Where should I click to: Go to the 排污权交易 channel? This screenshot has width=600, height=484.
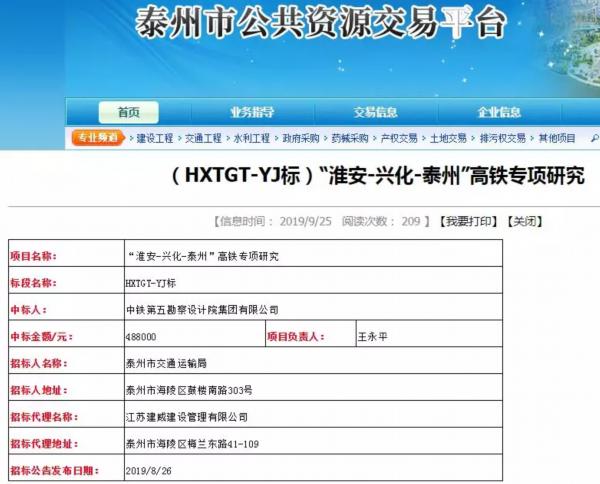pos(502,138)
